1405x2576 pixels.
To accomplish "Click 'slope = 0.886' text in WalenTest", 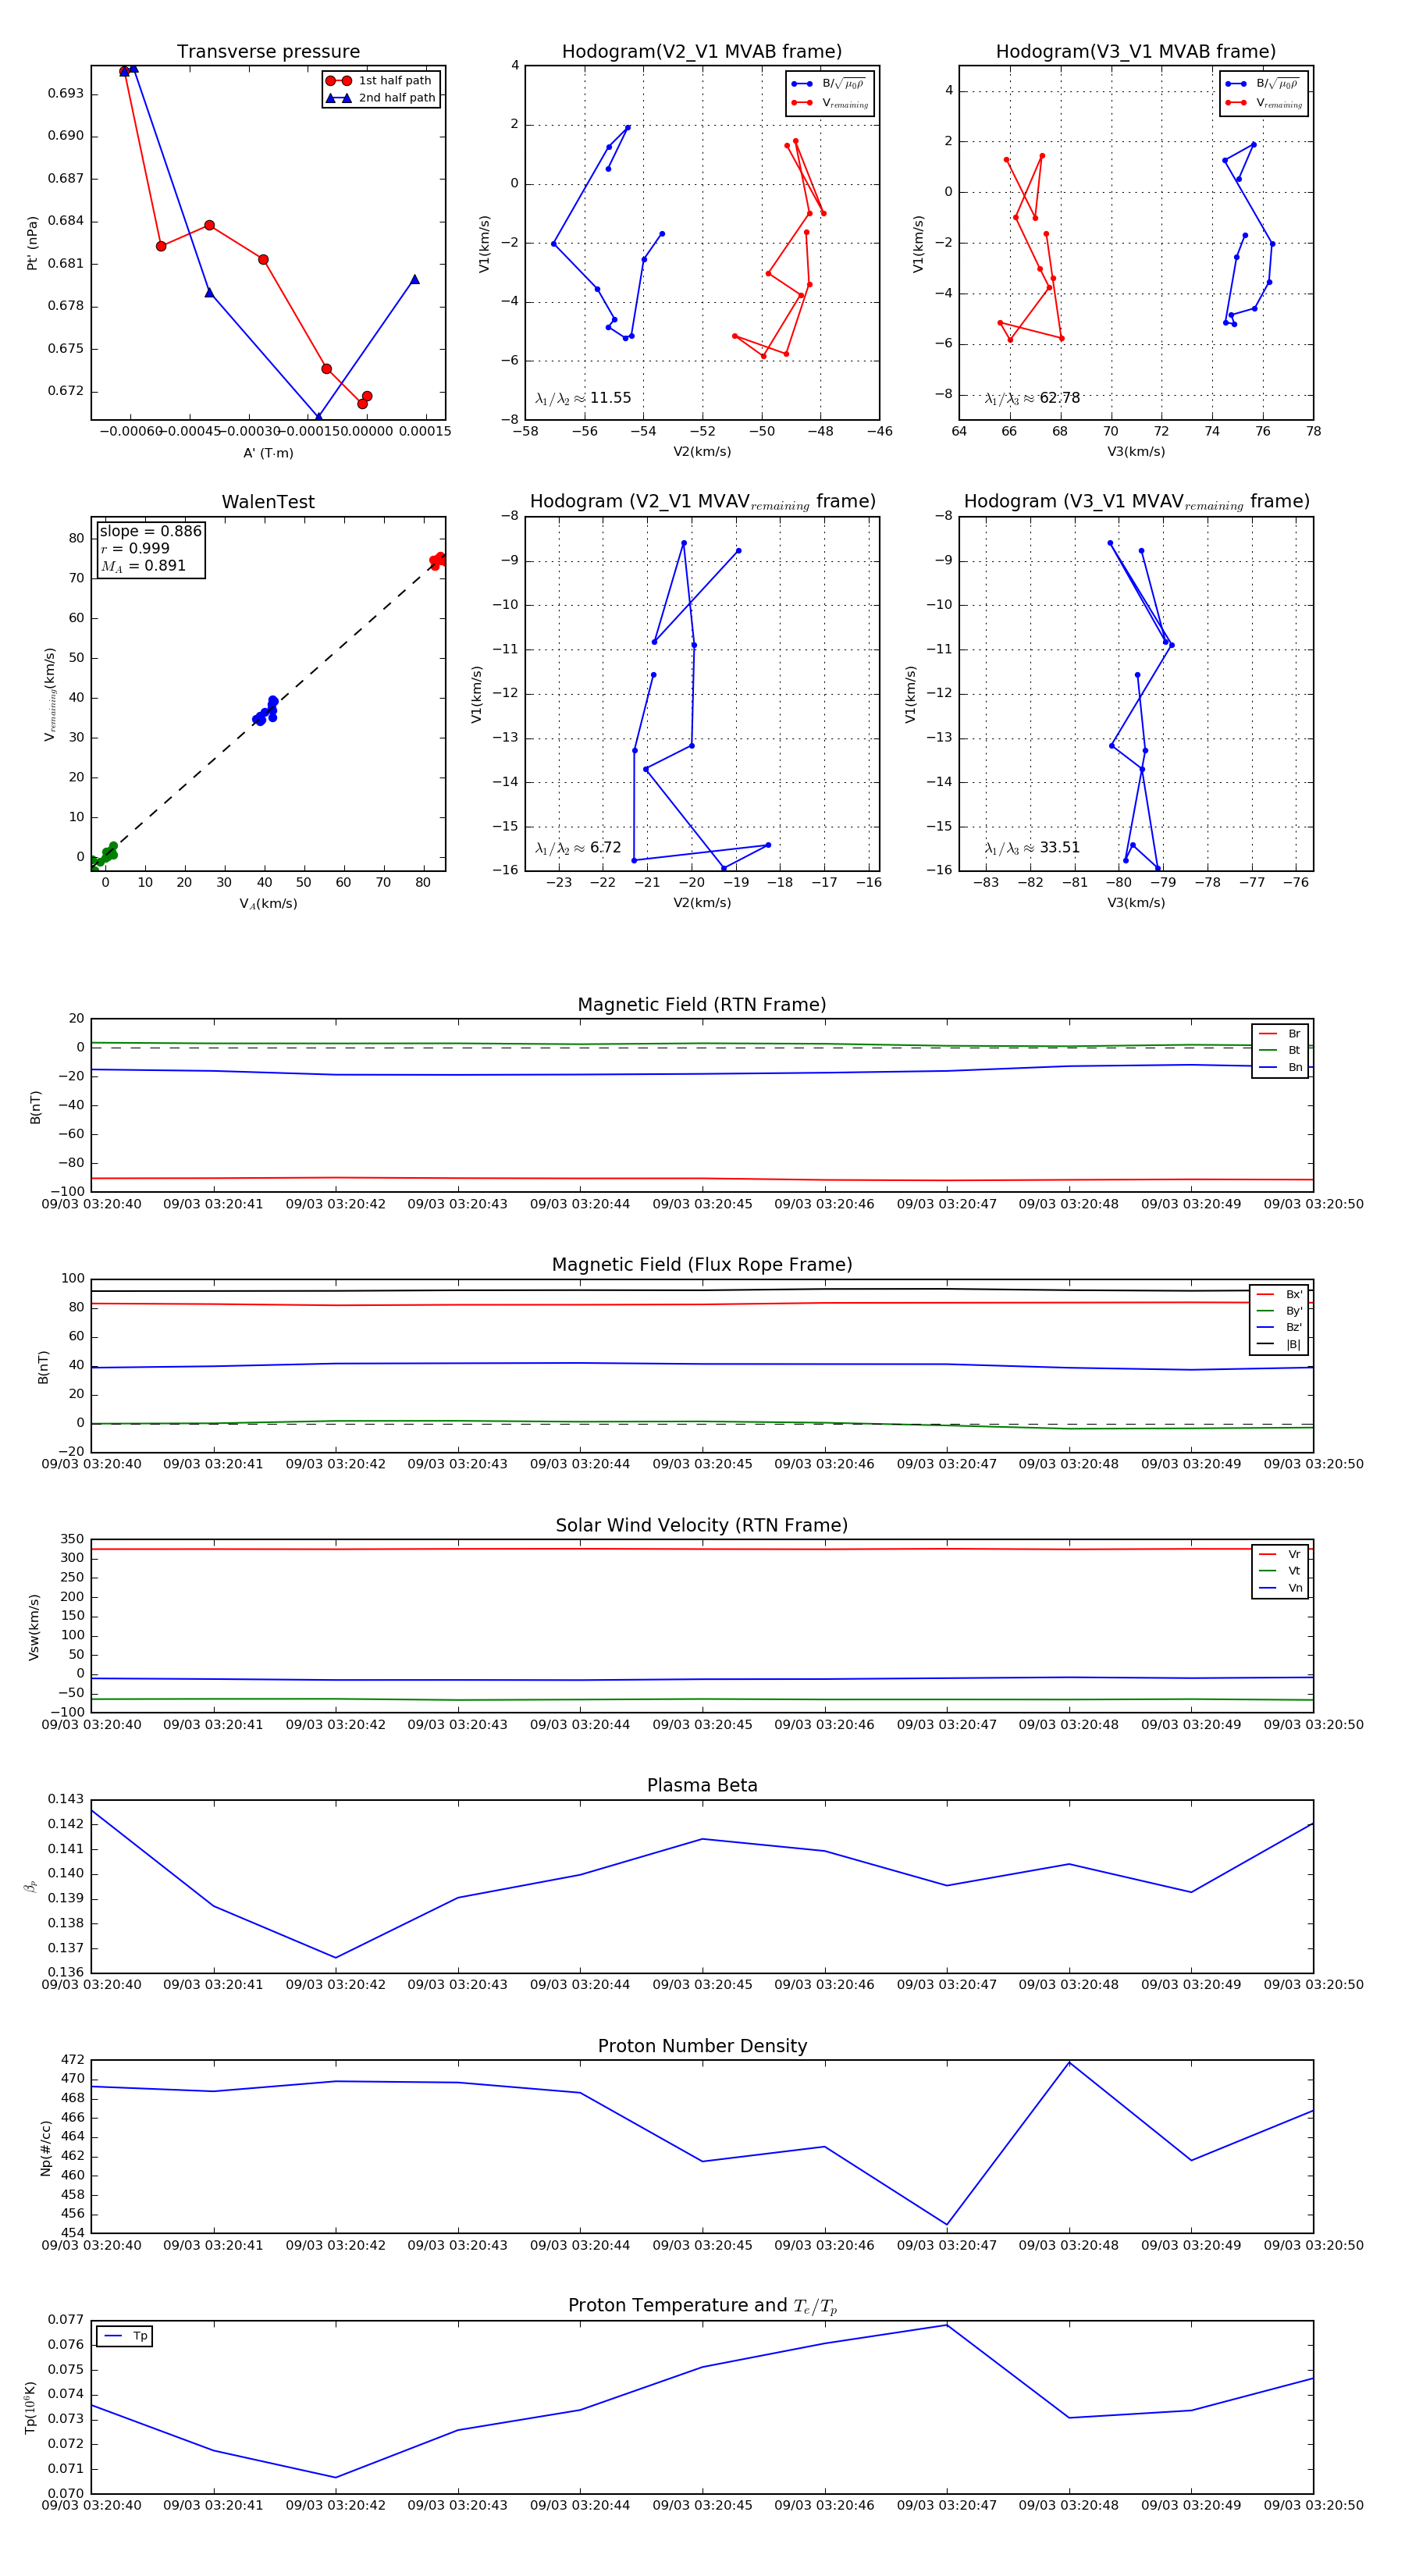I will tap(150, 531).
